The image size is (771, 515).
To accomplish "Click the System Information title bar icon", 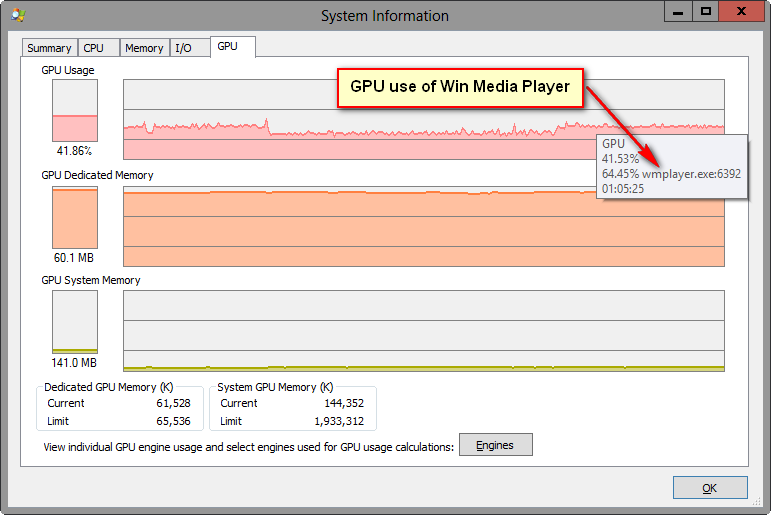I will point(18,15).
